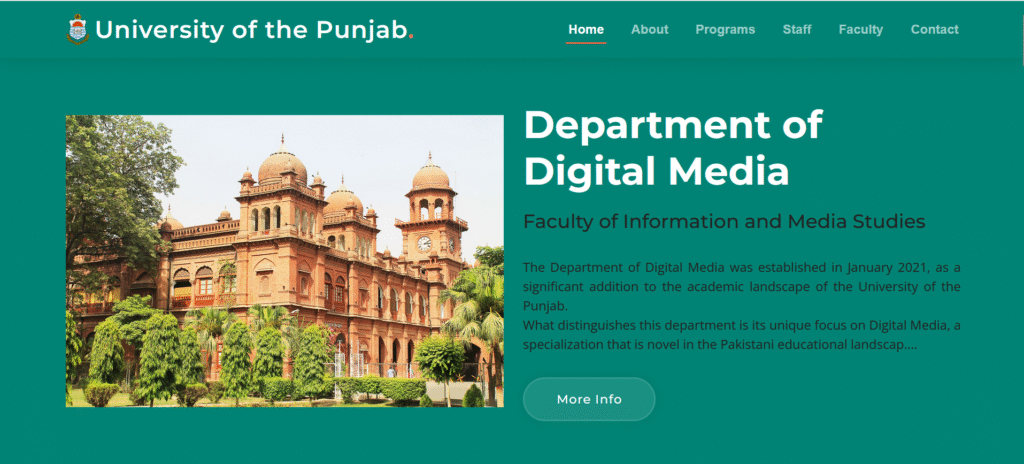Open the Staff navigation item

pos(797,29)
